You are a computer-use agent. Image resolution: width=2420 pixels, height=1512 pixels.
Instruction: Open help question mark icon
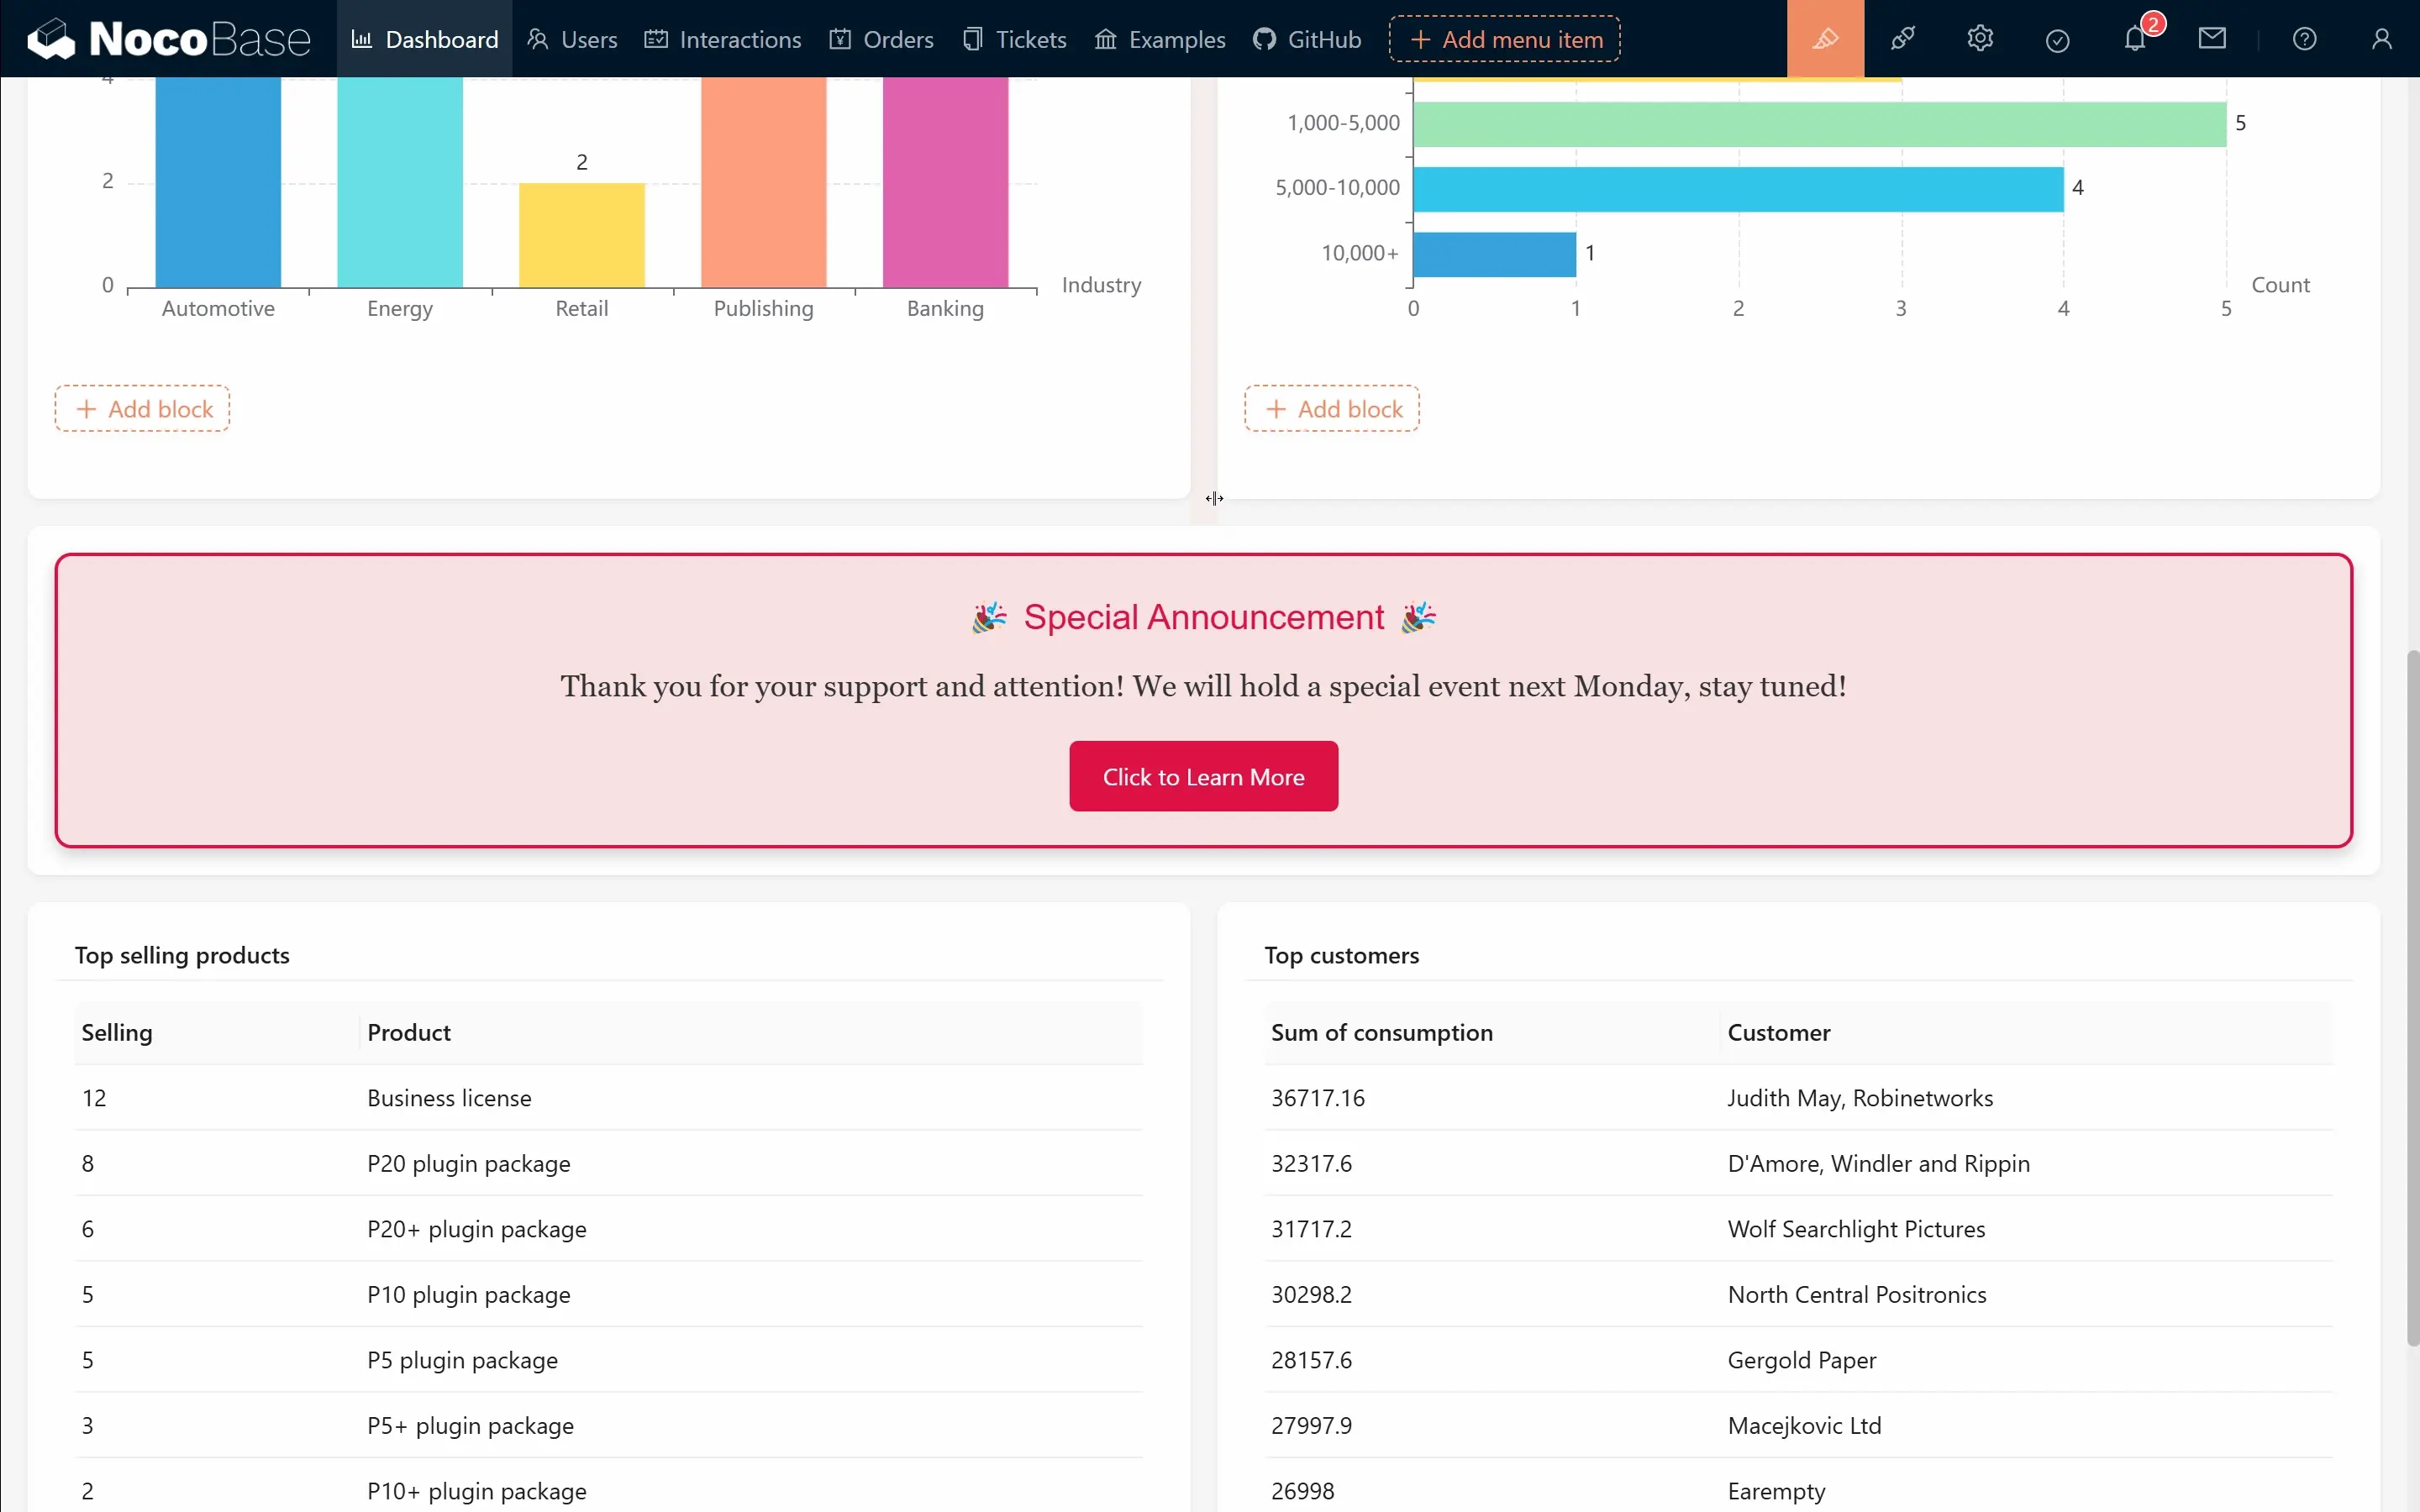tap(2304, 39)
